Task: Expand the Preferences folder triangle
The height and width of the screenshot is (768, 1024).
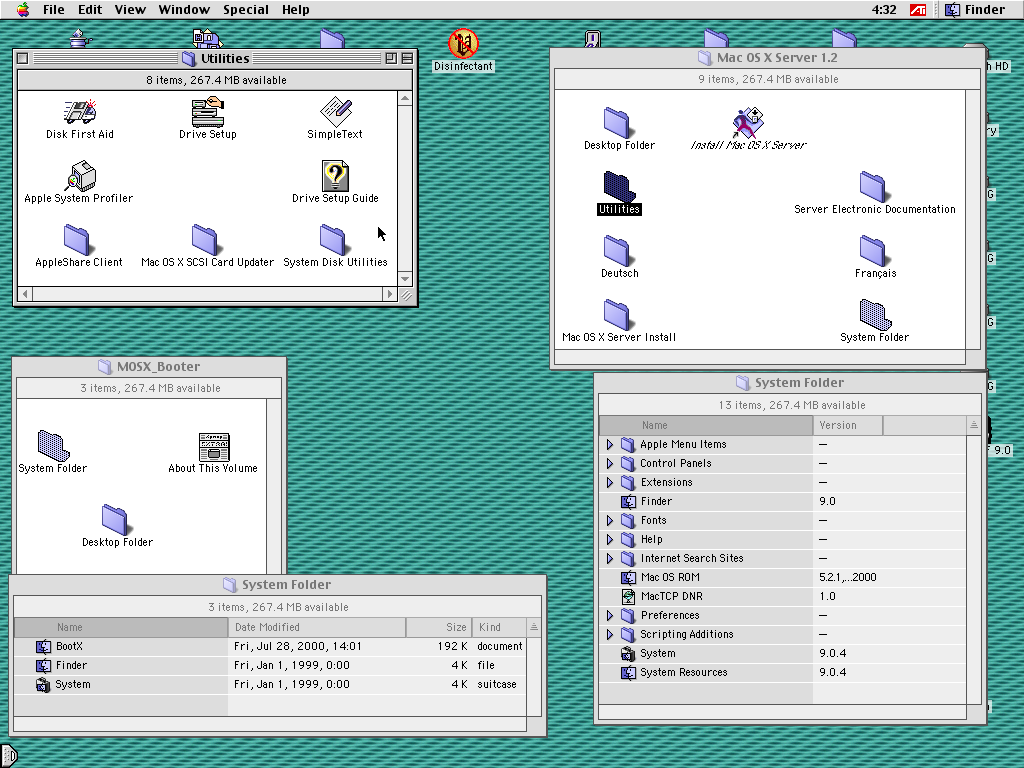Action: pos(610,615)
